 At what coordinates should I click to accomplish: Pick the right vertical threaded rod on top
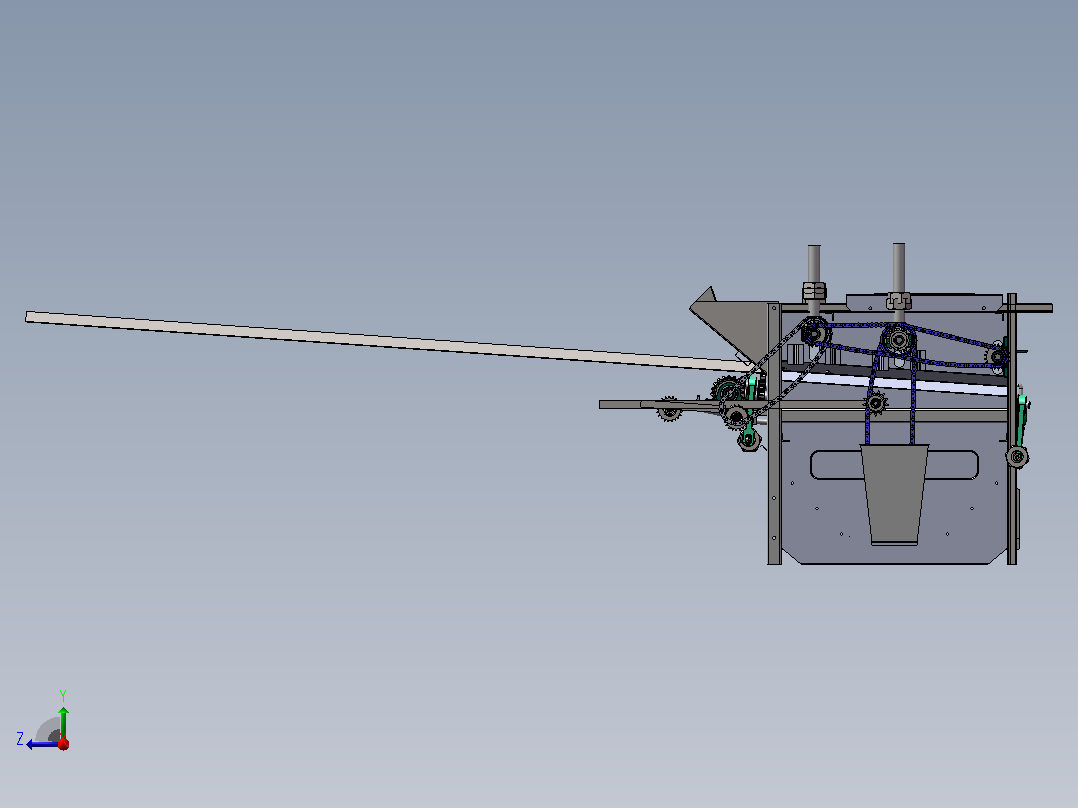coord(899,268)
